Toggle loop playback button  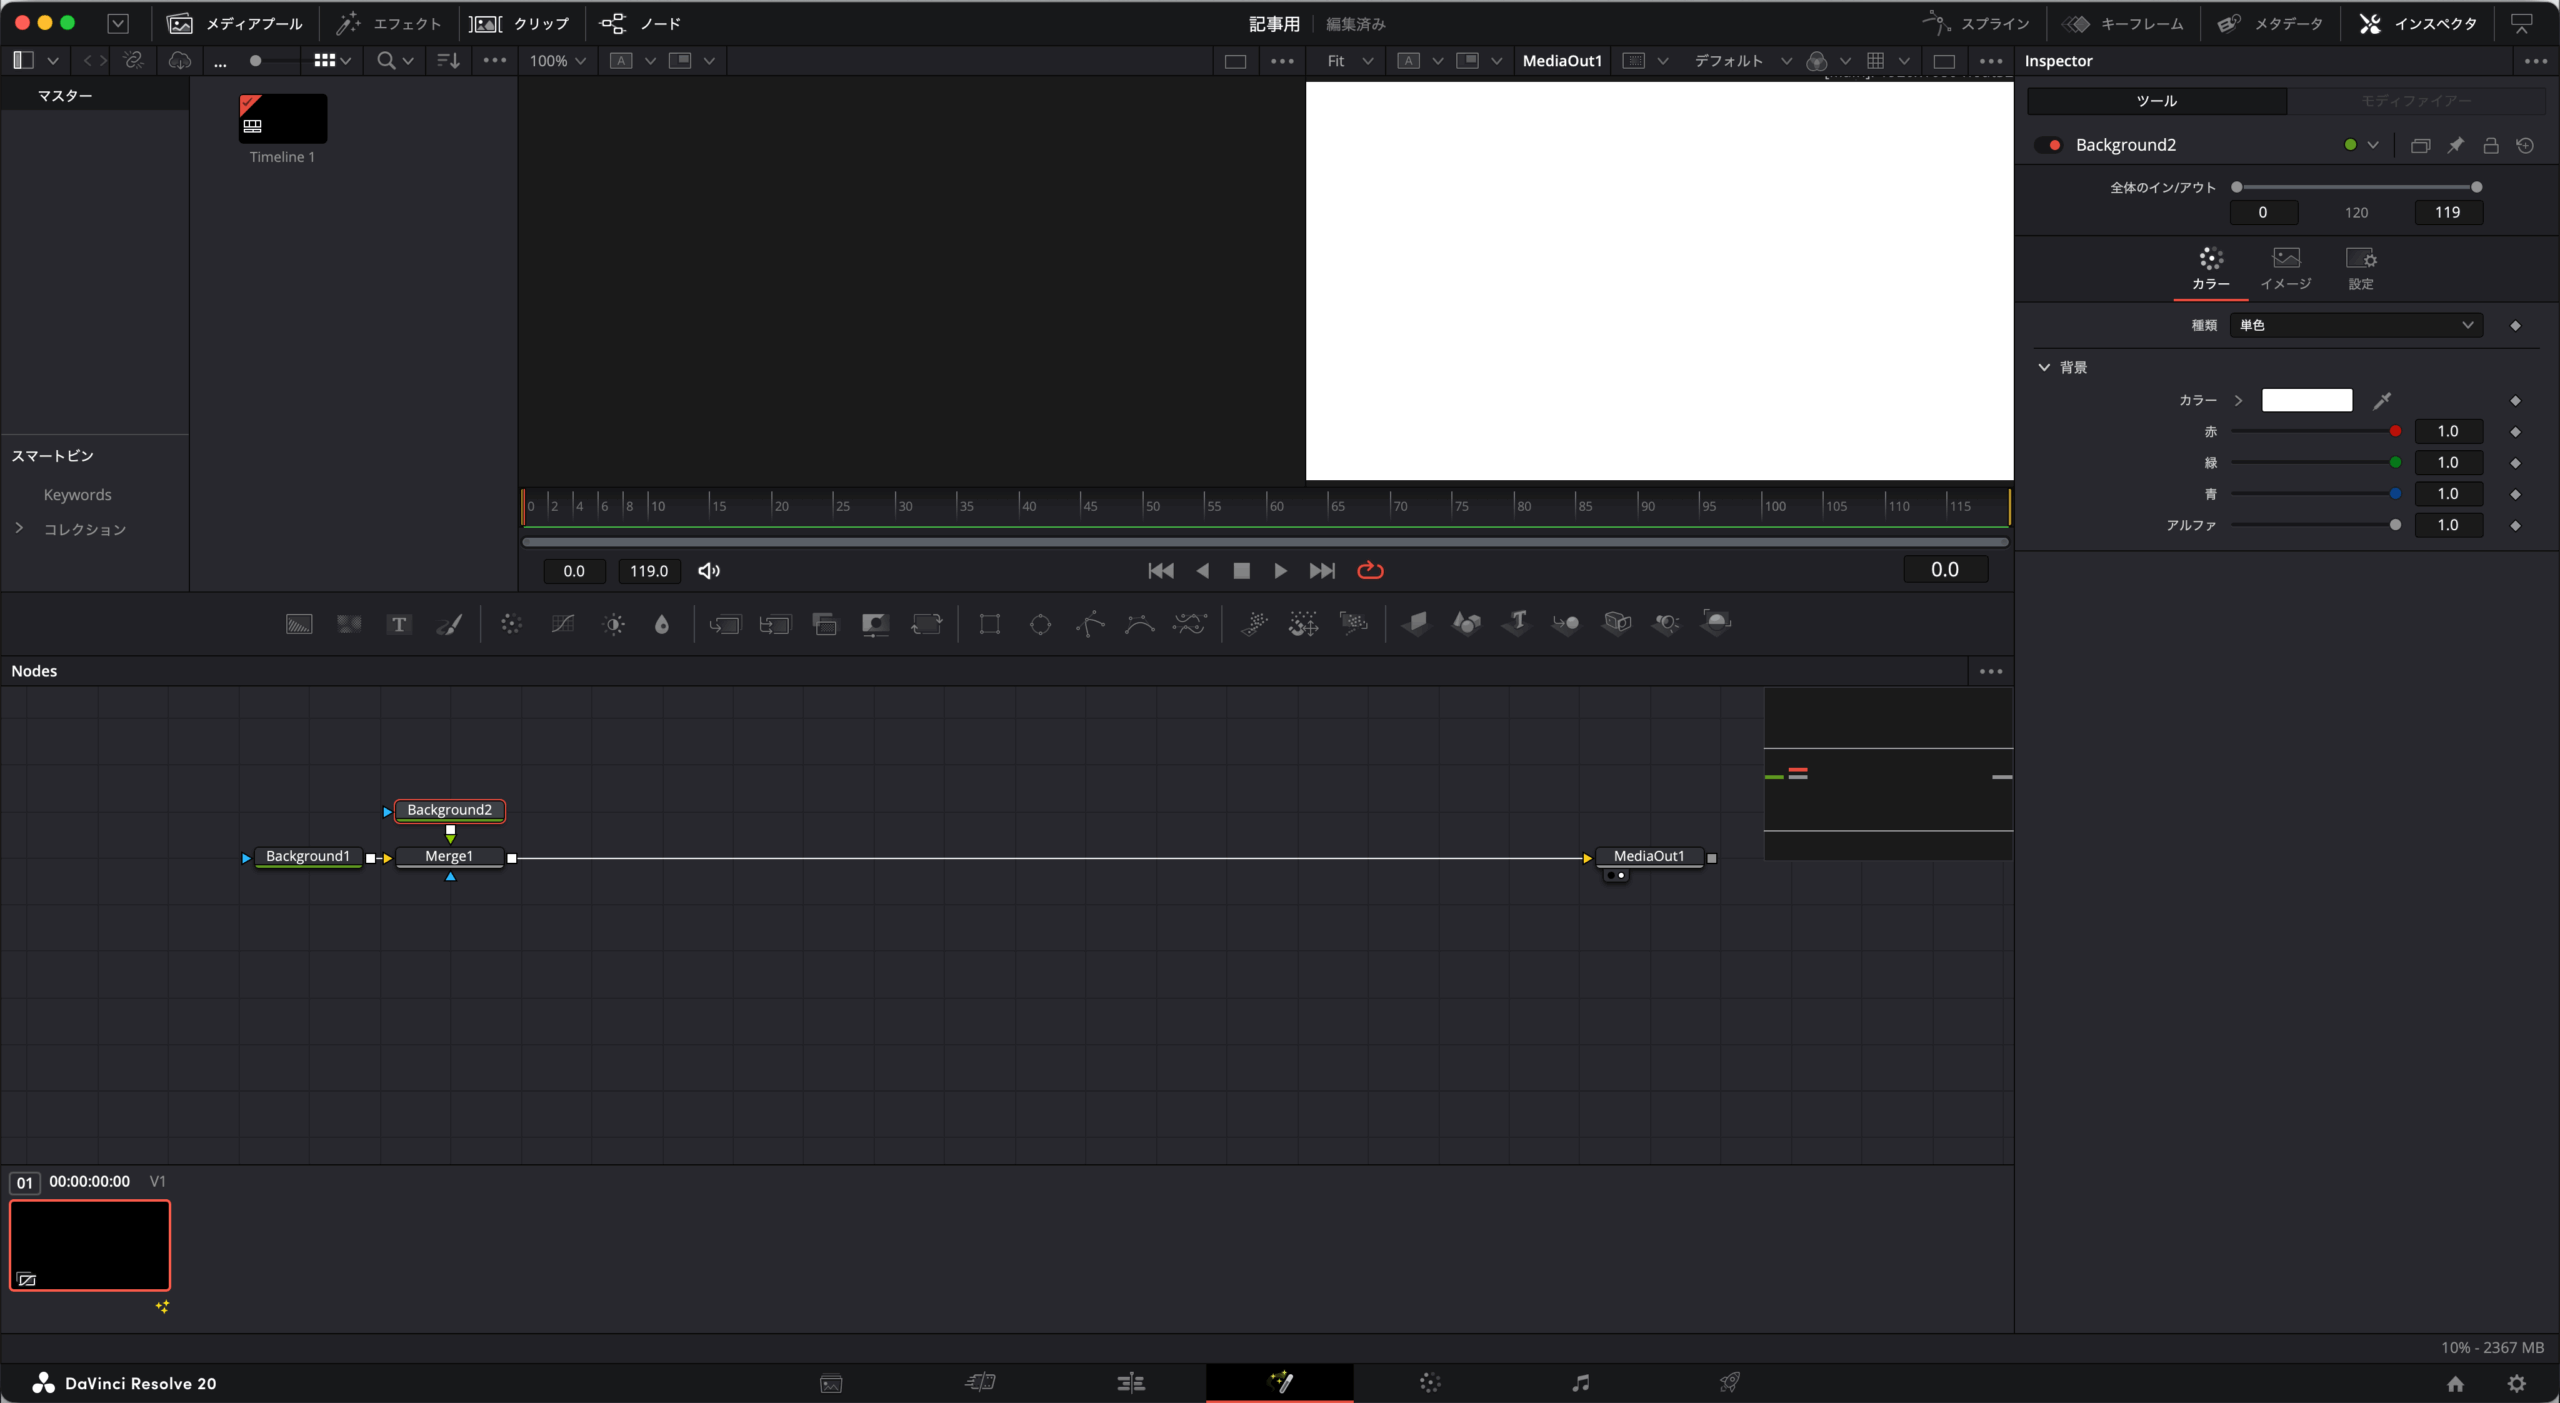click(x=1370, y=570)
